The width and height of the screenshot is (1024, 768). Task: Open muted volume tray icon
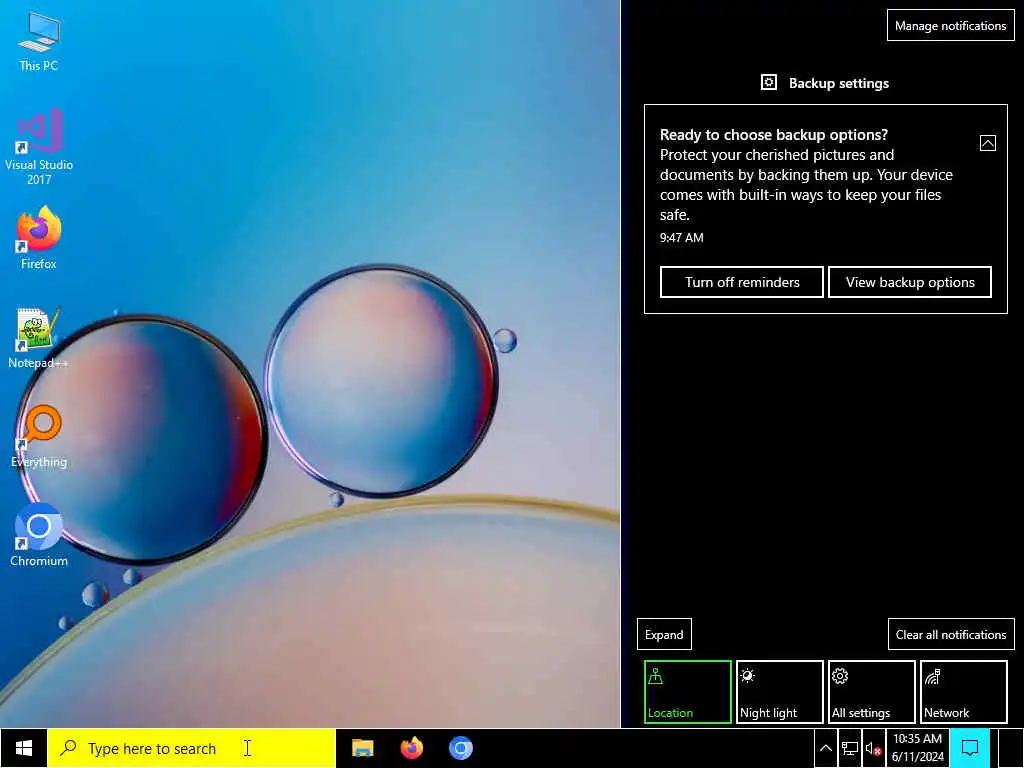[x=873, y=749]
